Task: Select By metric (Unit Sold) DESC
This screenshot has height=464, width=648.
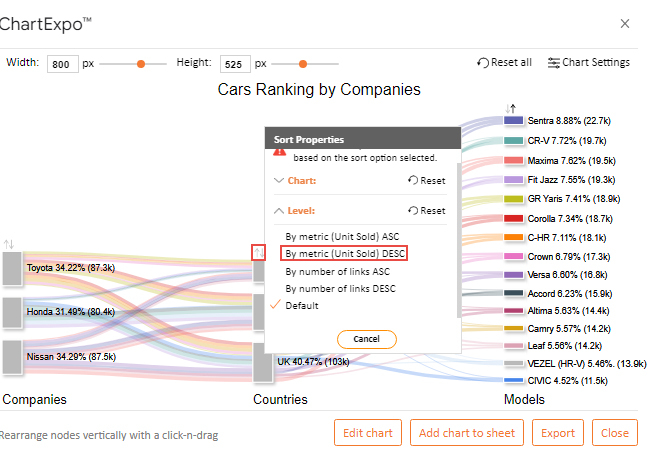Action: click(345, 253)
